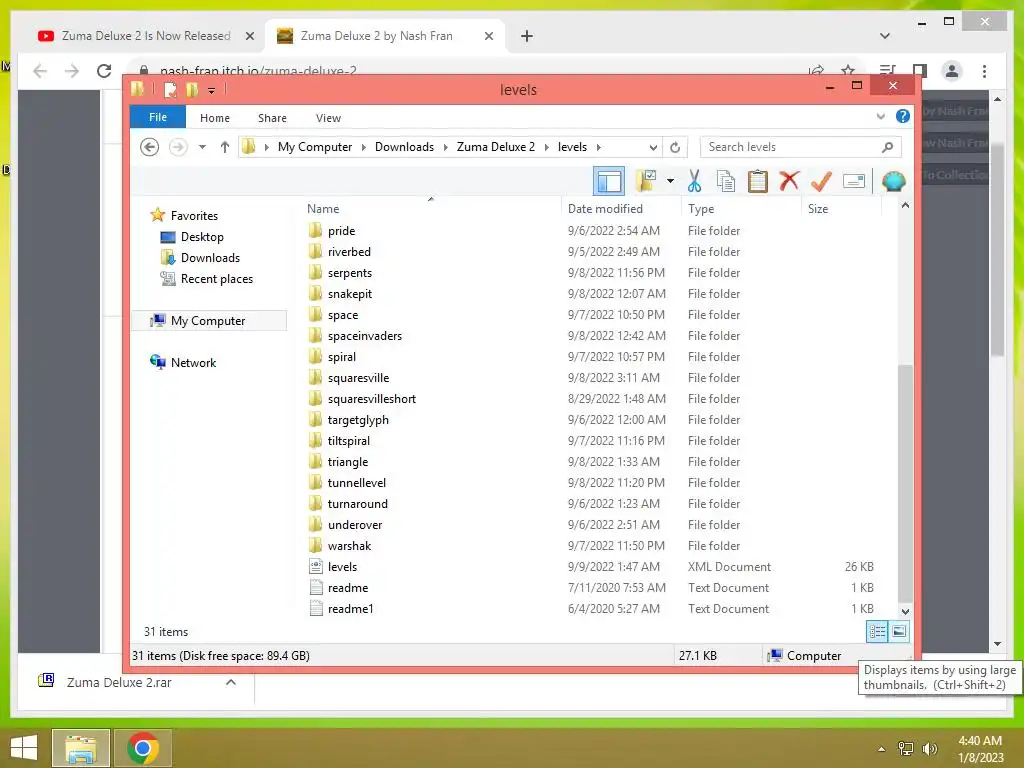This screenshot has height=768, width=1024.
Task: Reload the Chrome page
Action: [x=104, y=71]
